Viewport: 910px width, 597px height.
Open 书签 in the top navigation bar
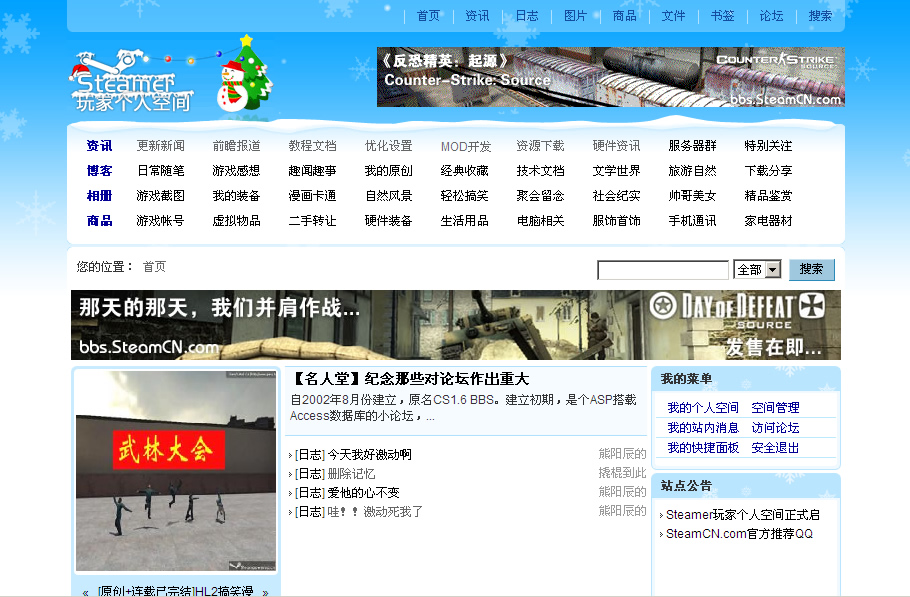point(723,16)
